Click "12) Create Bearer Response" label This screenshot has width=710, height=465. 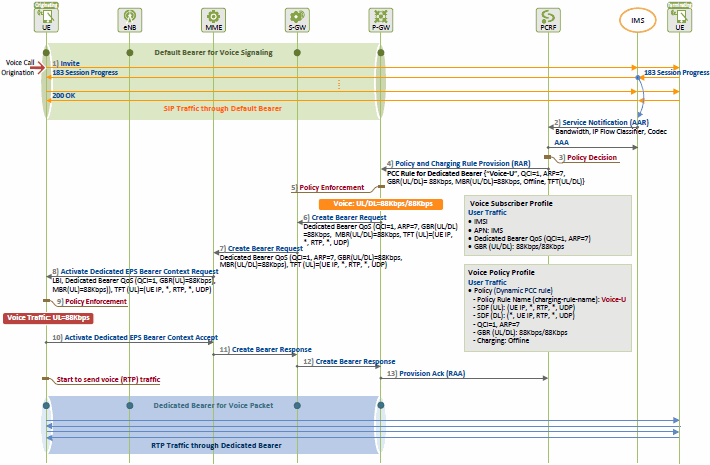[x=349, y=362]
